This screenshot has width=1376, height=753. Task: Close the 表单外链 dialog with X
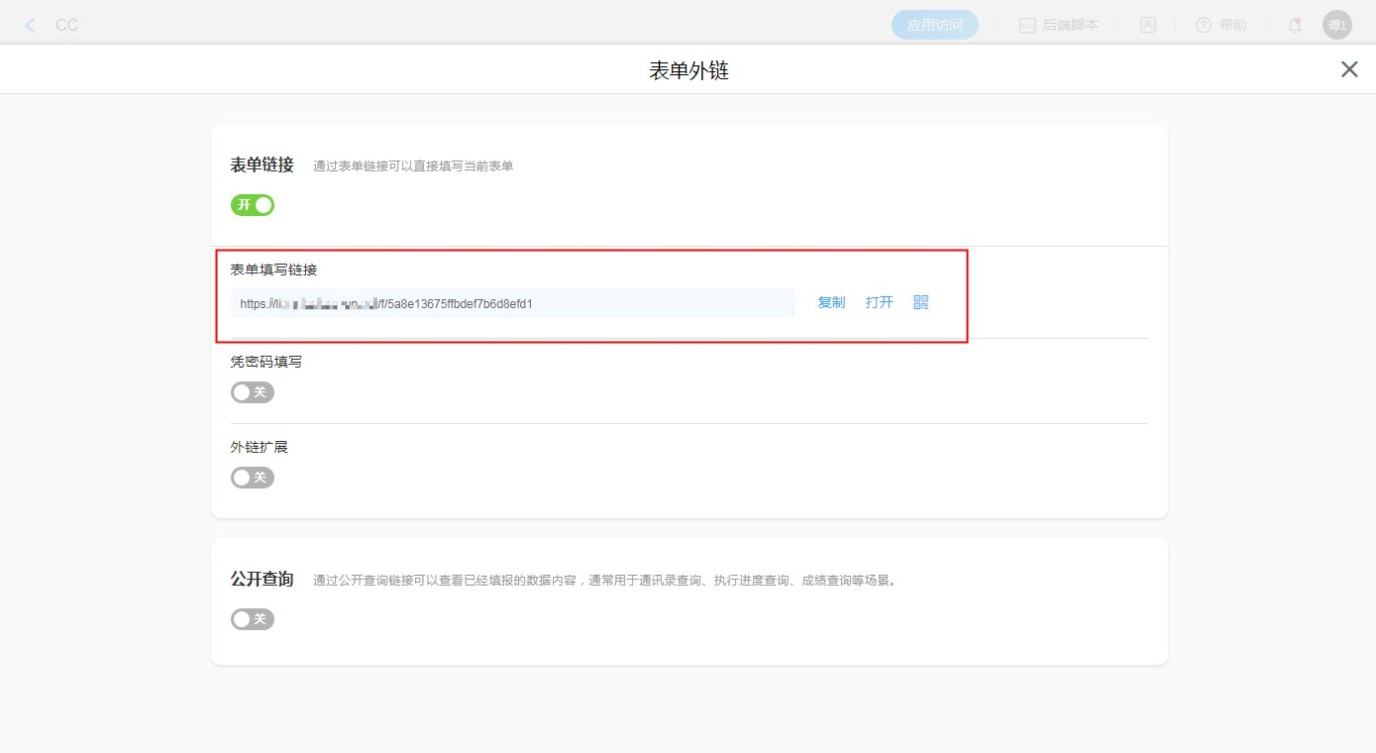[x=1349, y=69]
